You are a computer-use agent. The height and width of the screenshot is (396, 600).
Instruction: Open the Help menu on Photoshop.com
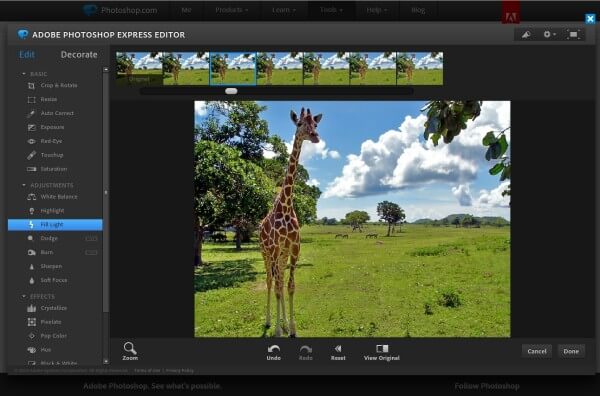377,10
